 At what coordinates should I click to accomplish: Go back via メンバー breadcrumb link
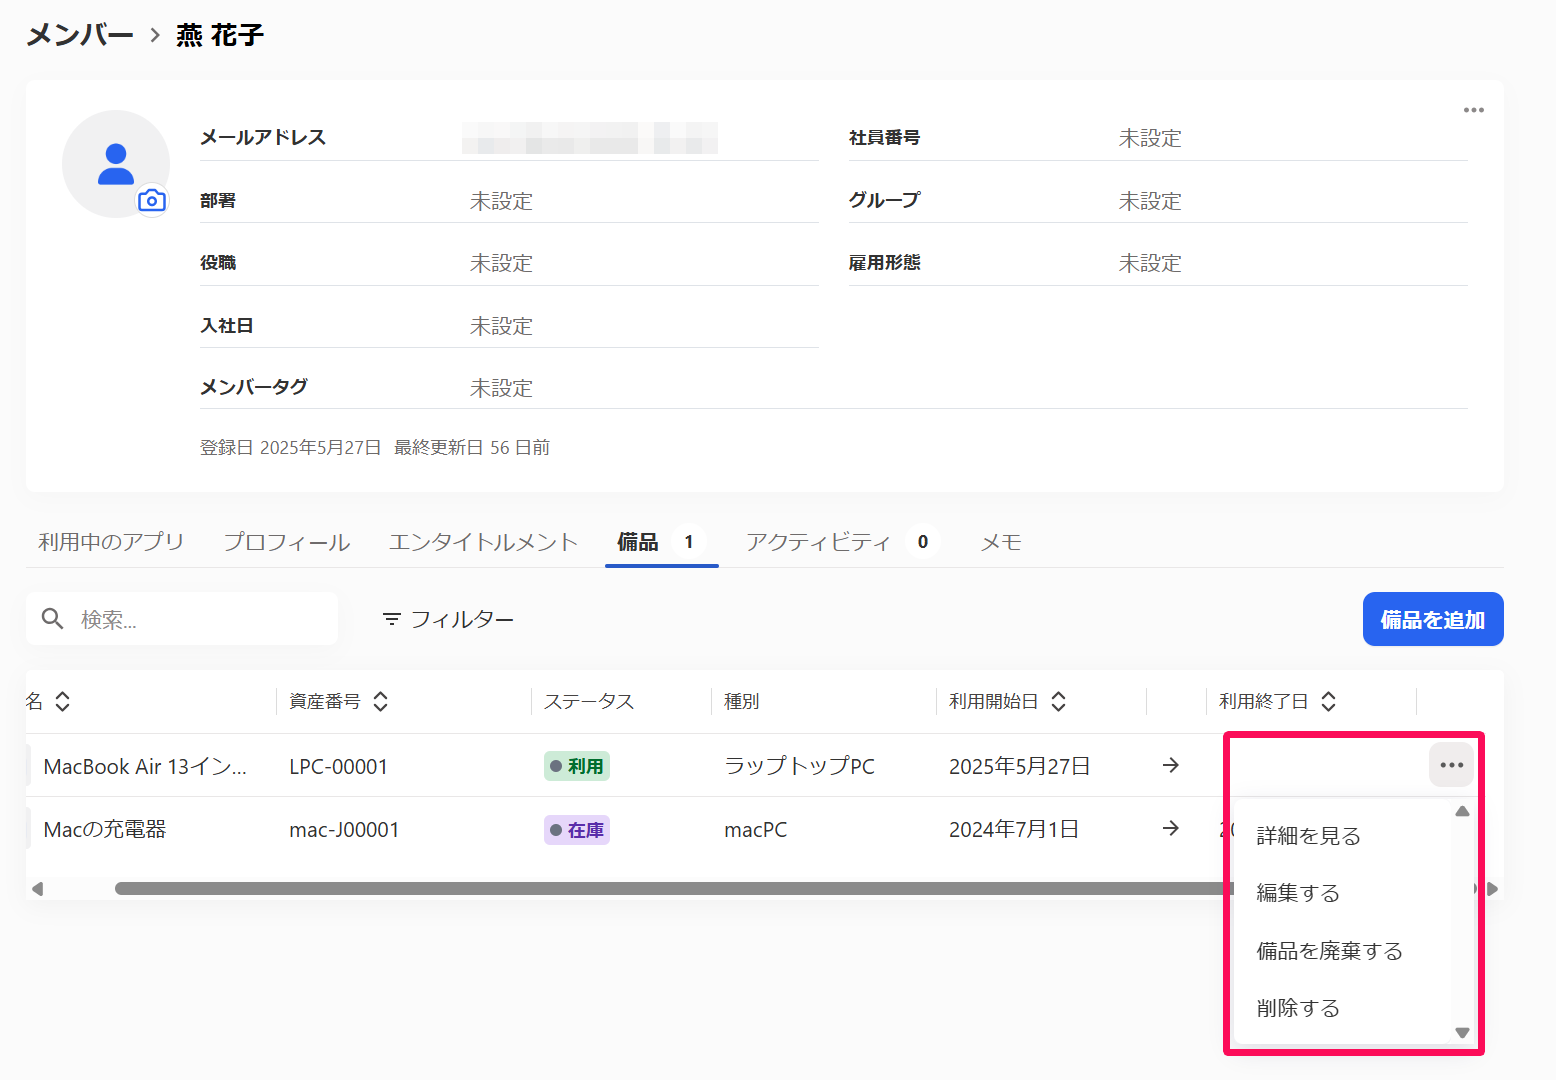pyautogui.click(x=80, y=35)
